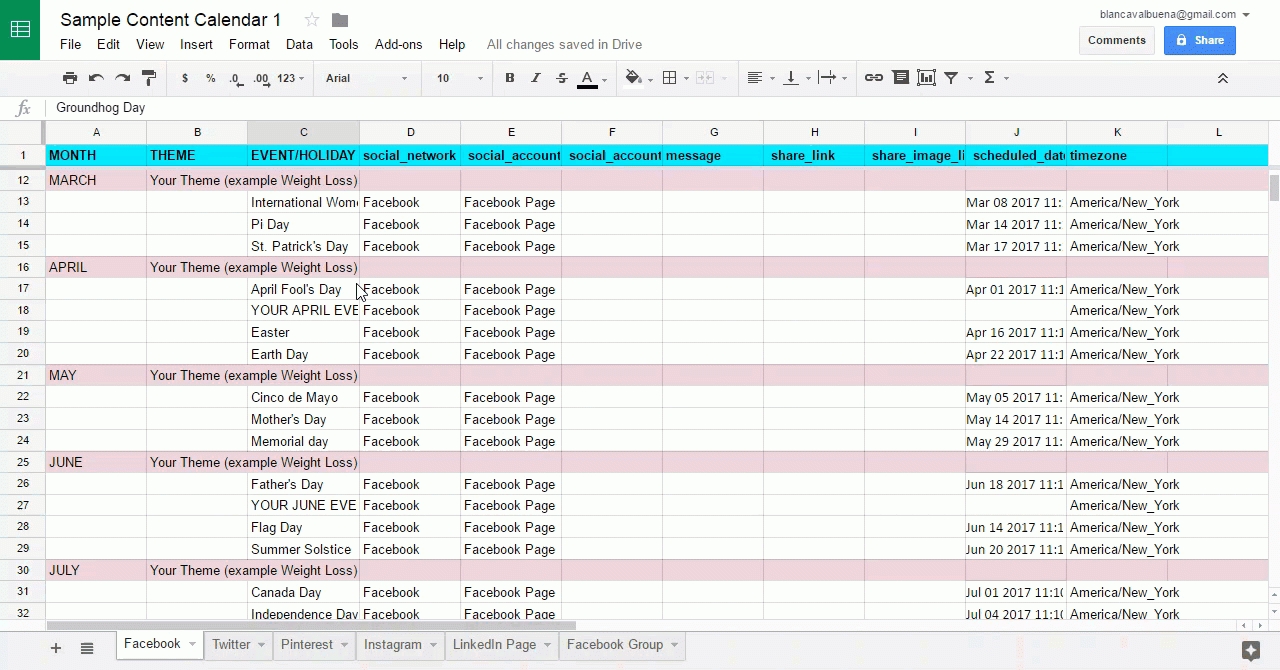
Task: Open horizontal align dropdown
Action: click(760, 78)
